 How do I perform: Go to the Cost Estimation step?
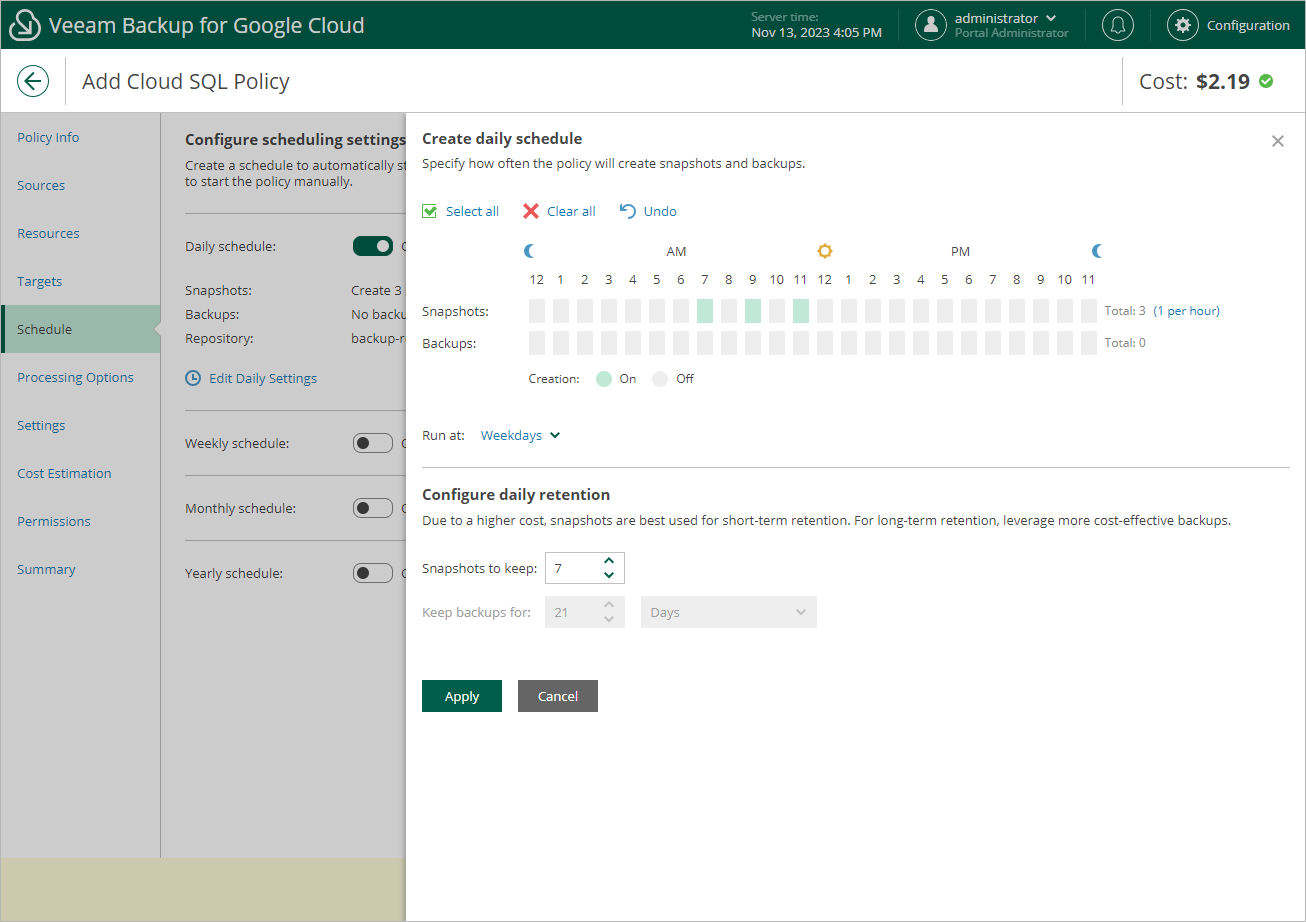click(x=80, y=473)
